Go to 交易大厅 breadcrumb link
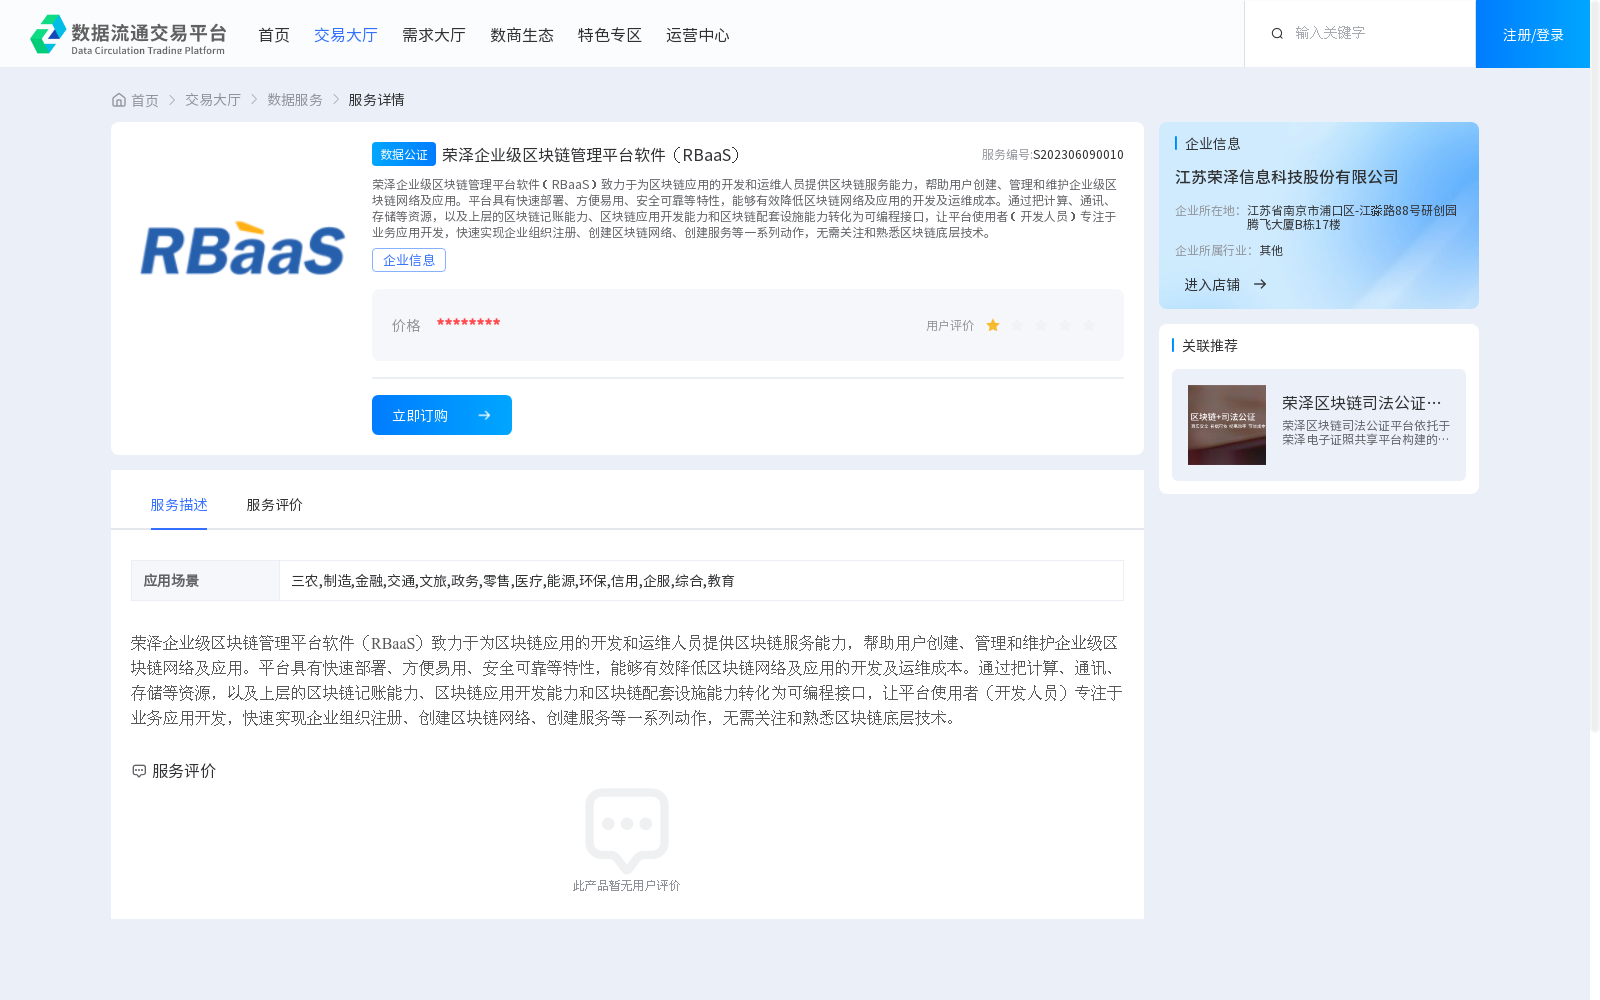Viewport: 1600px width, 1000px height. (x=213, y=100)
